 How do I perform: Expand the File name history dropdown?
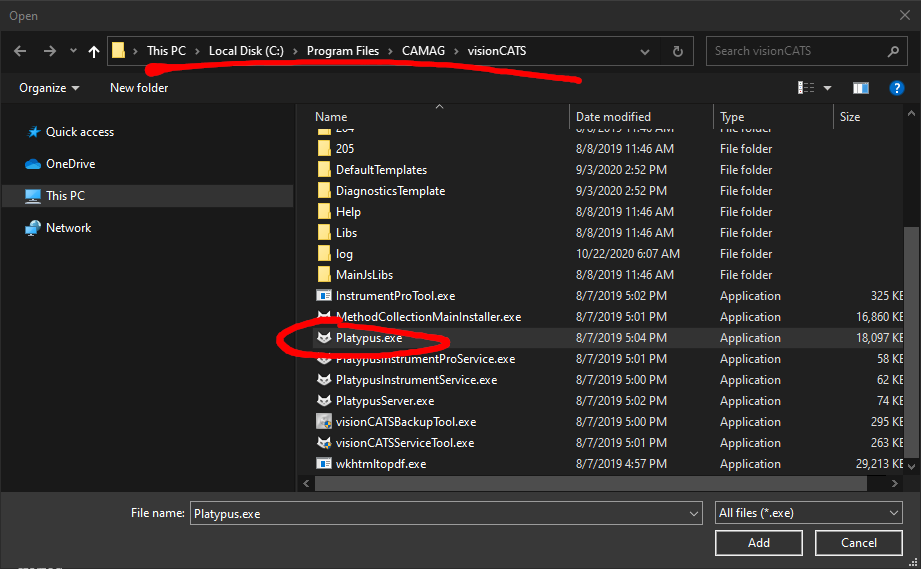(694, 513)
